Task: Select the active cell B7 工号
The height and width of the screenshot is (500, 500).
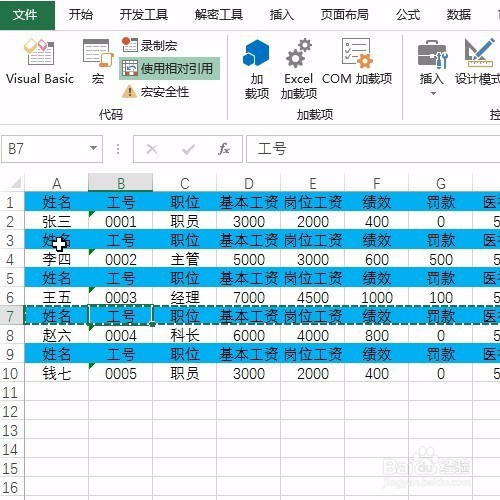Action: tap(121, 316)
